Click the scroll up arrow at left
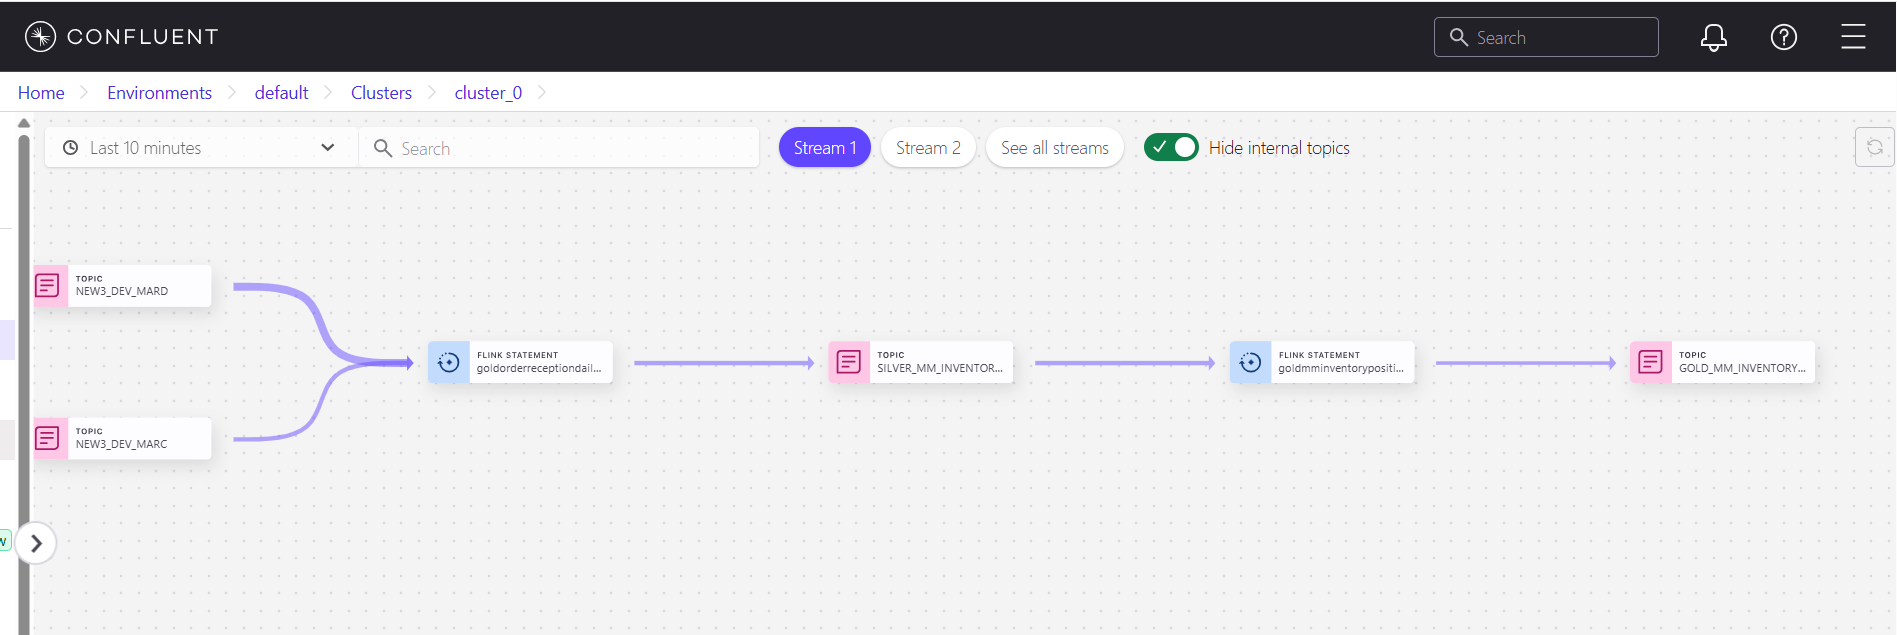This screenshot has width=1897, height=635. pos(24,123)
